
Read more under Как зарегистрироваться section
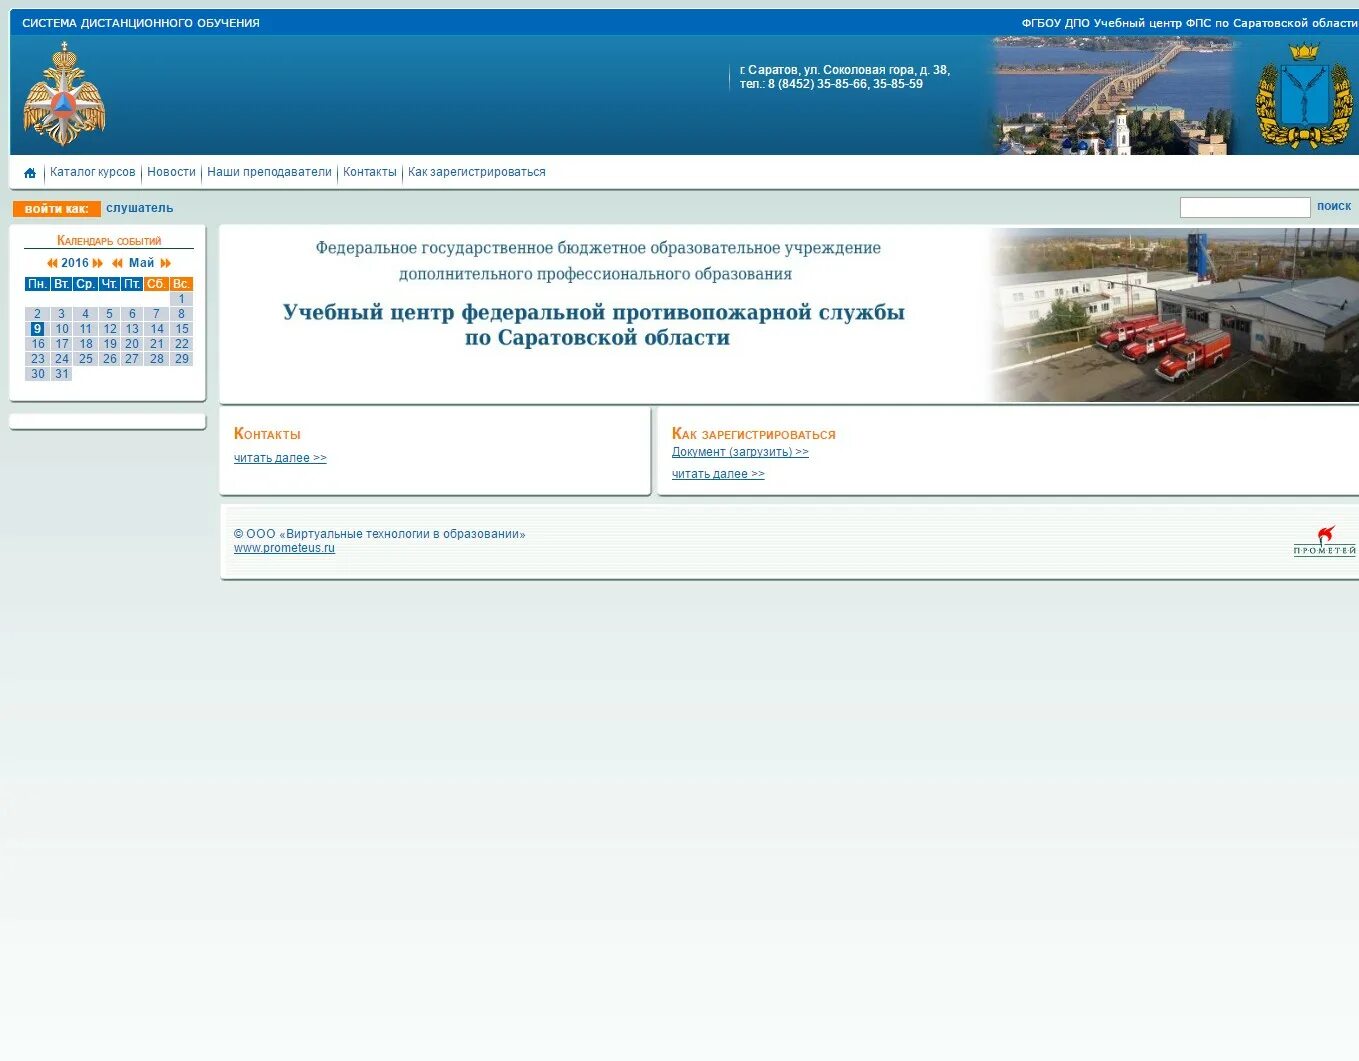[x=718, y=474]
